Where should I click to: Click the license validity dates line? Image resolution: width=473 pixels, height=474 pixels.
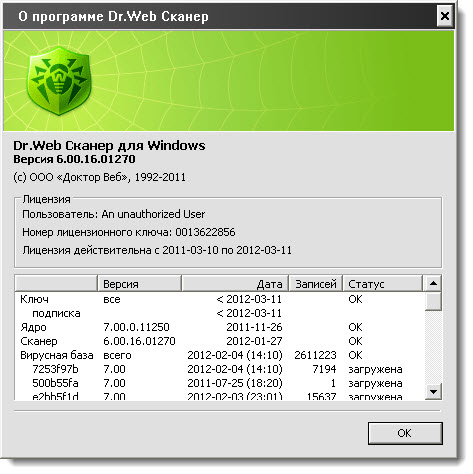click(x=157, y=250)
